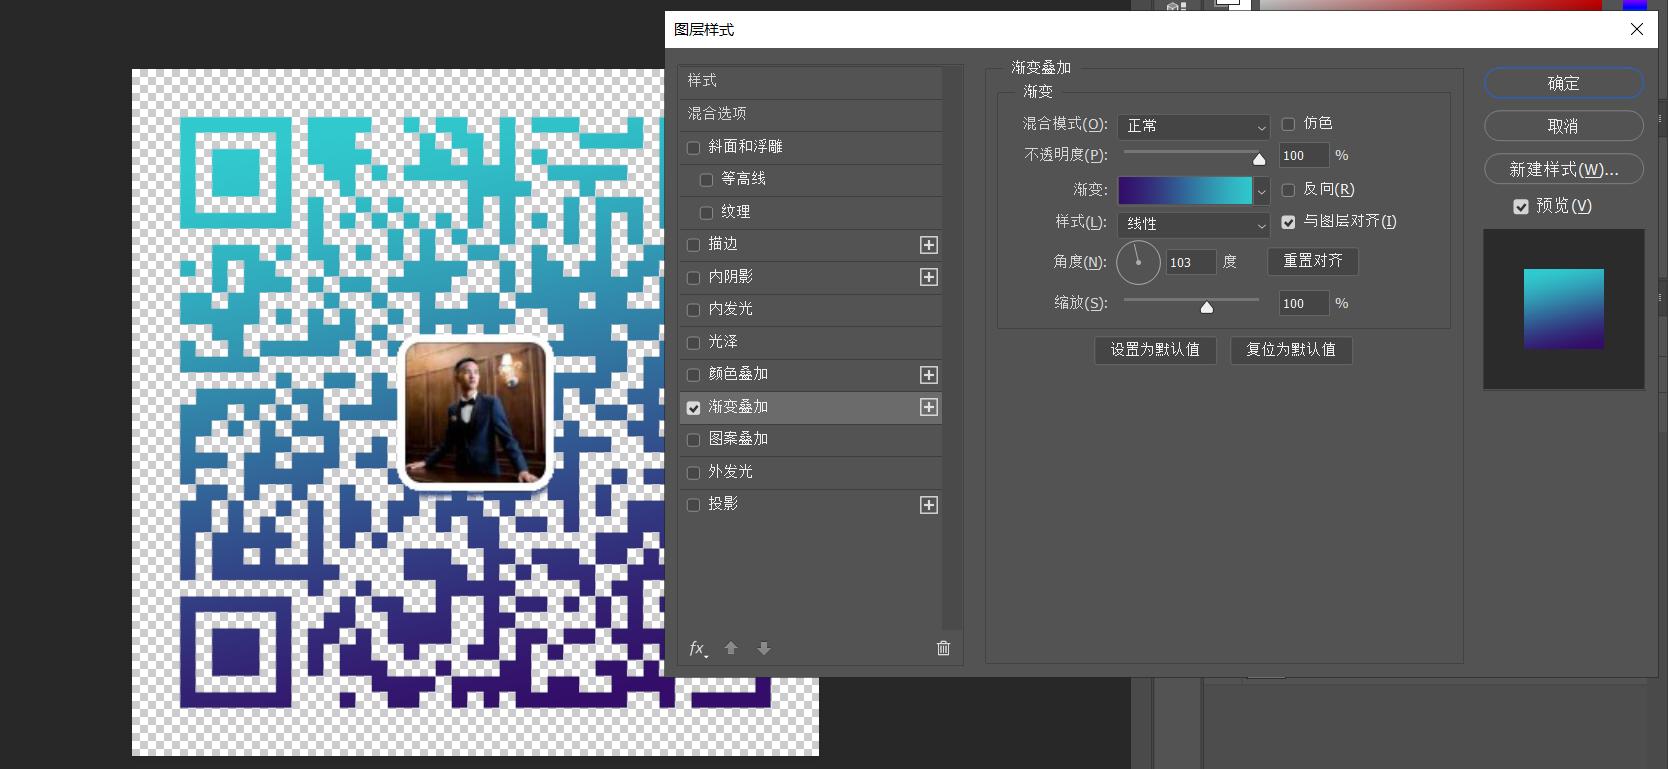Click the 重置对齐 button
Screen dimensions: 1668x769
[1313, 261]
